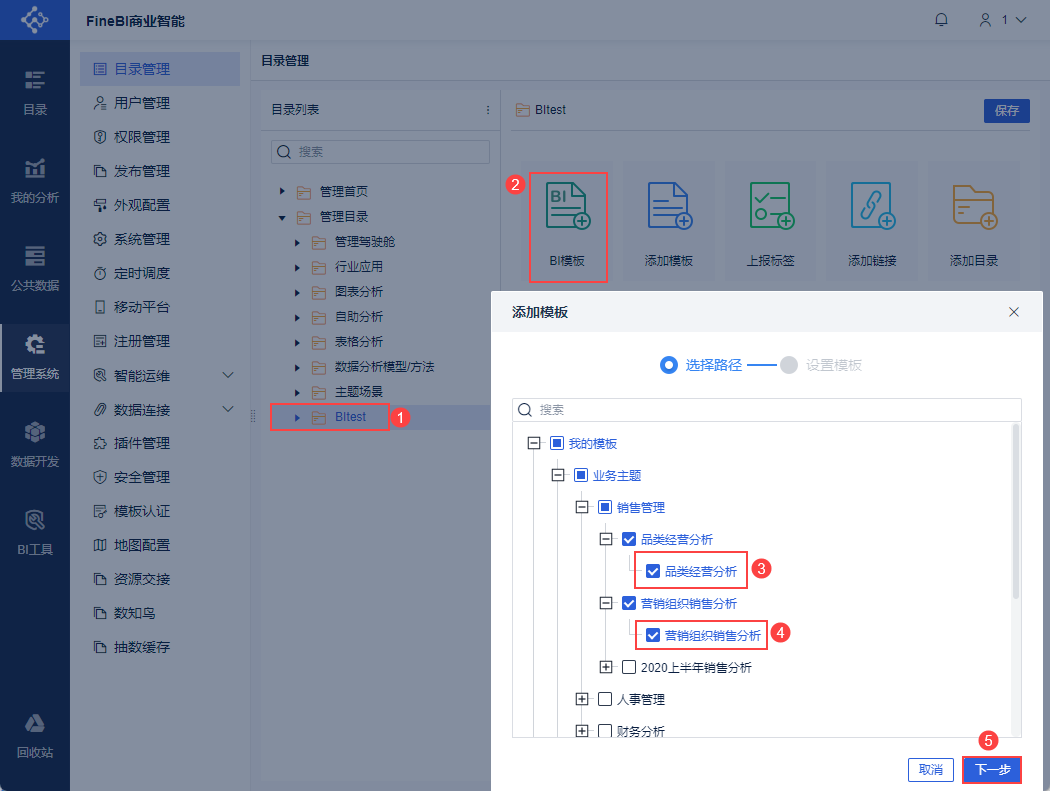1050x791 pixels.
Task: Uncheck the parent 品类经营分析 folder checkbox
Action: [x=629, y=539]
